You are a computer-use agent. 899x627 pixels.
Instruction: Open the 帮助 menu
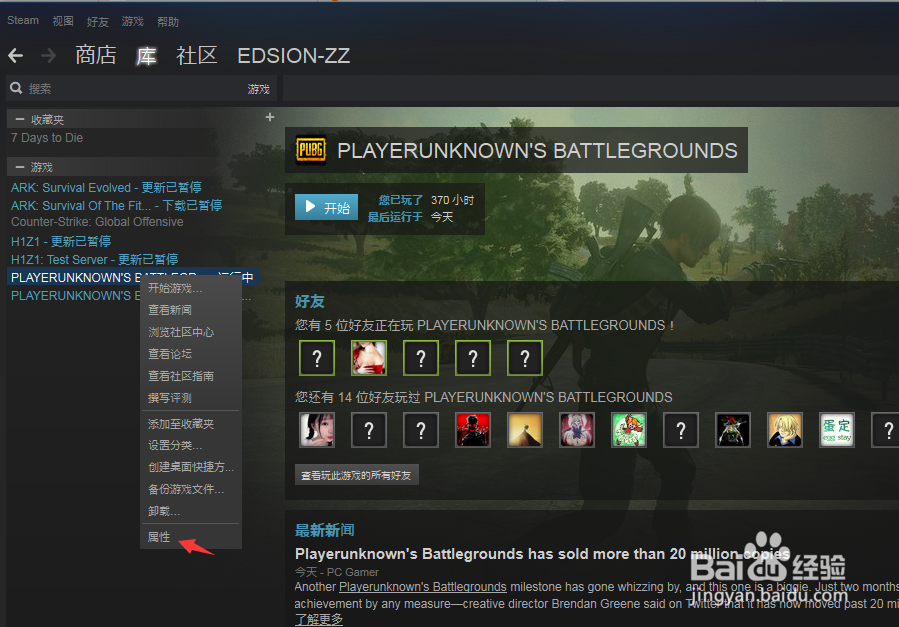click(x=168, y=22)
